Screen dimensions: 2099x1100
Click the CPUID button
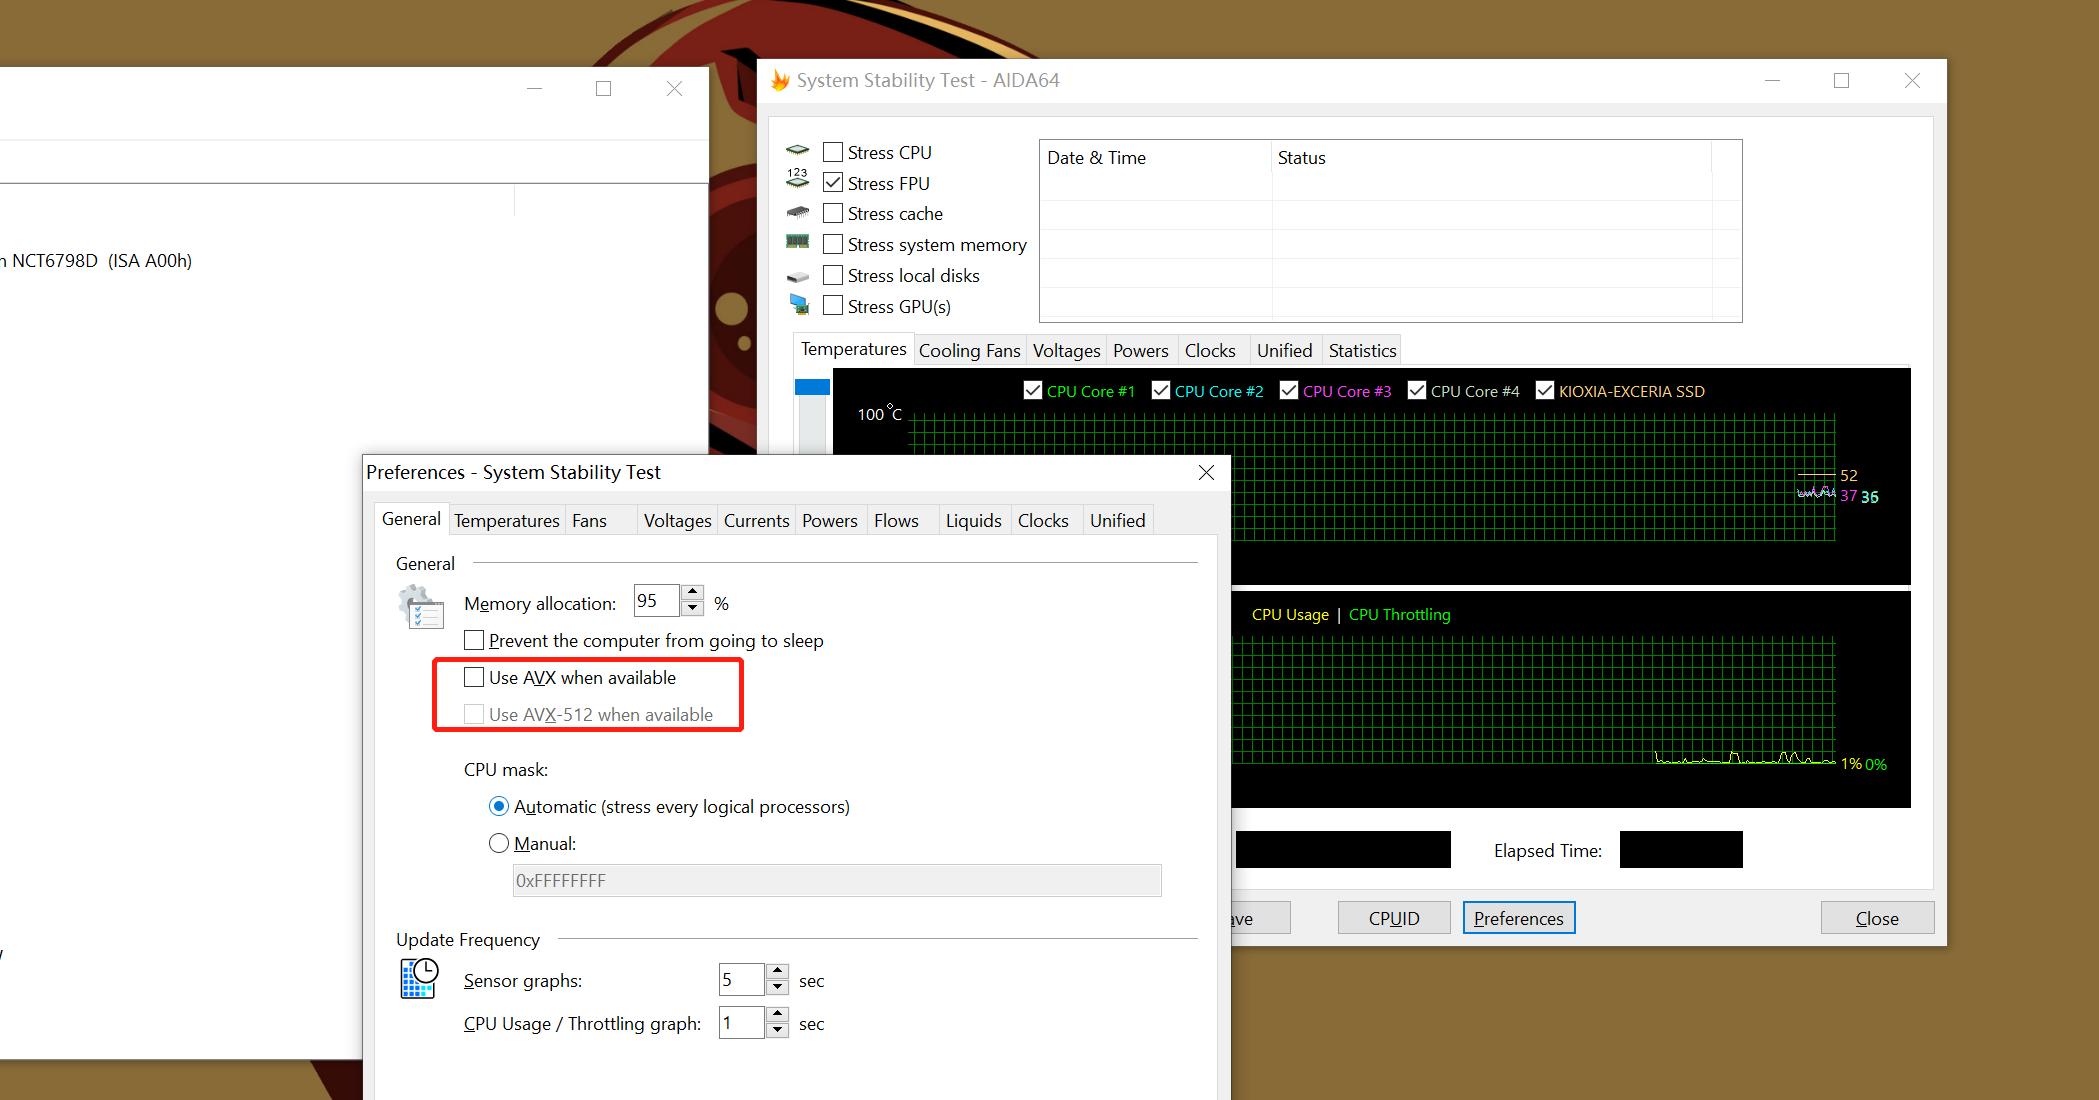point(1393,918)
